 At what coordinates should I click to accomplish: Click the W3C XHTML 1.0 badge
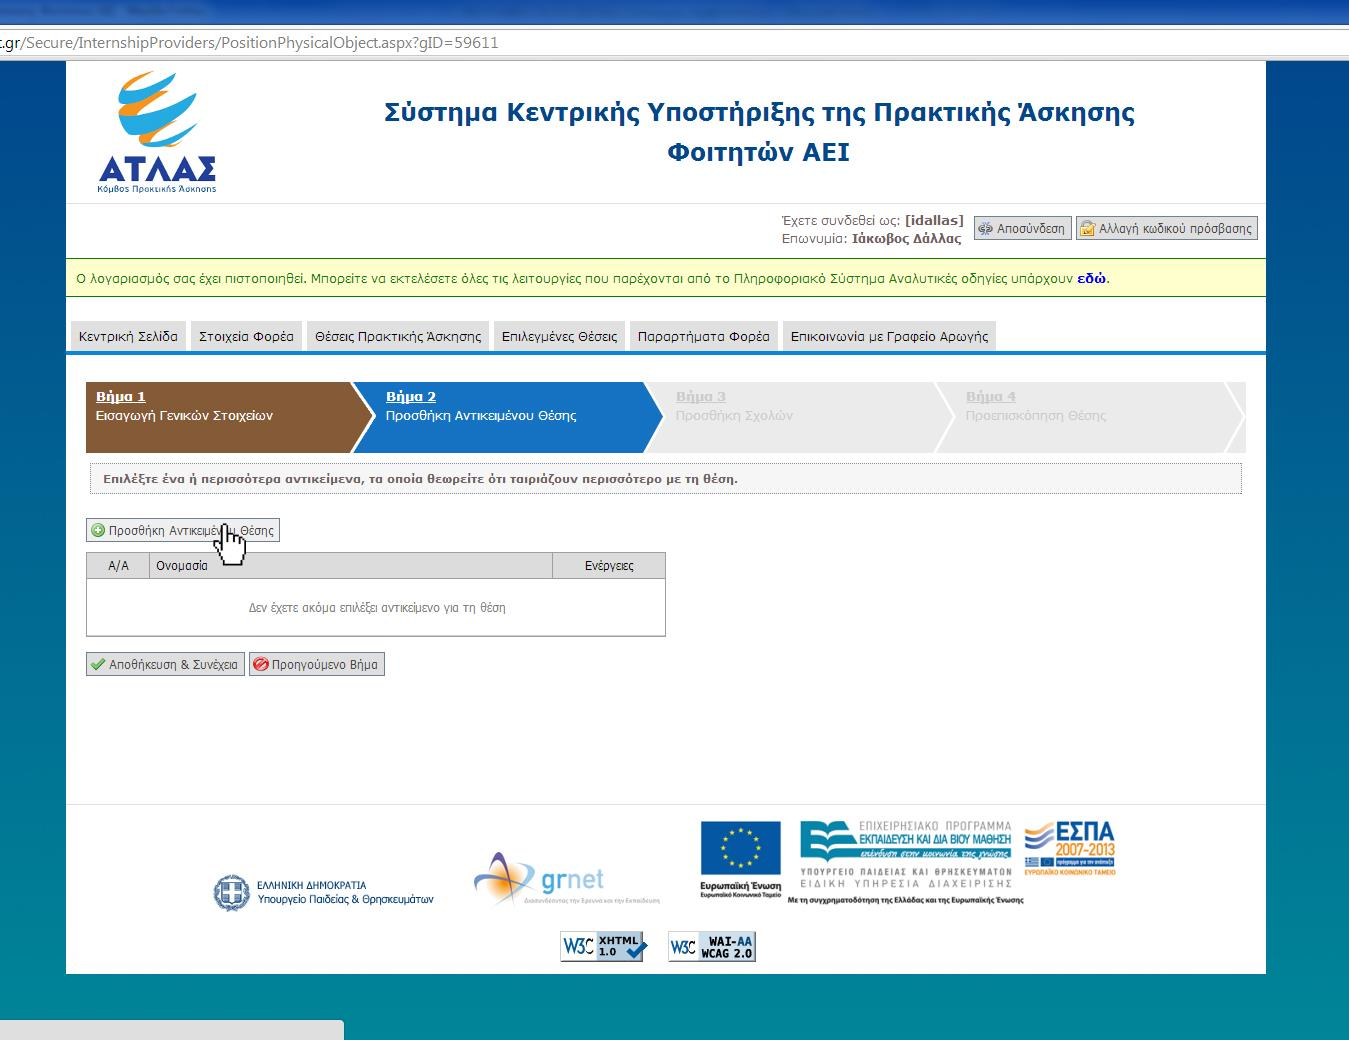tap(603, 946)
